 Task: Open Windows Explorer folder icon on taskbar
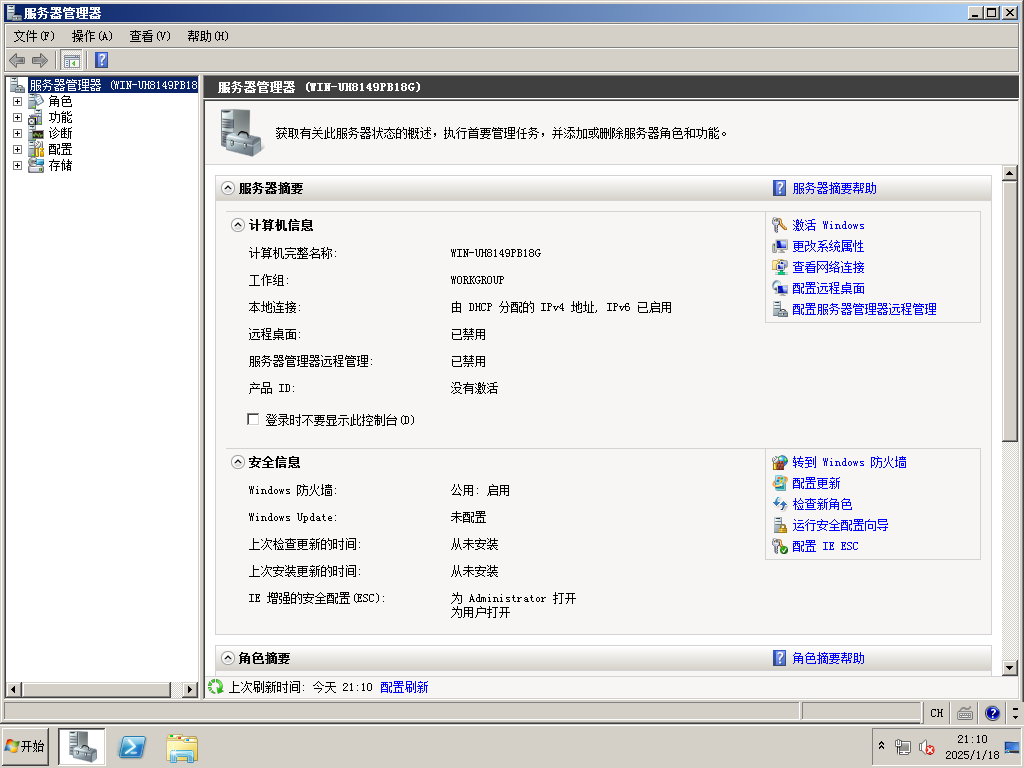[182, 748]
